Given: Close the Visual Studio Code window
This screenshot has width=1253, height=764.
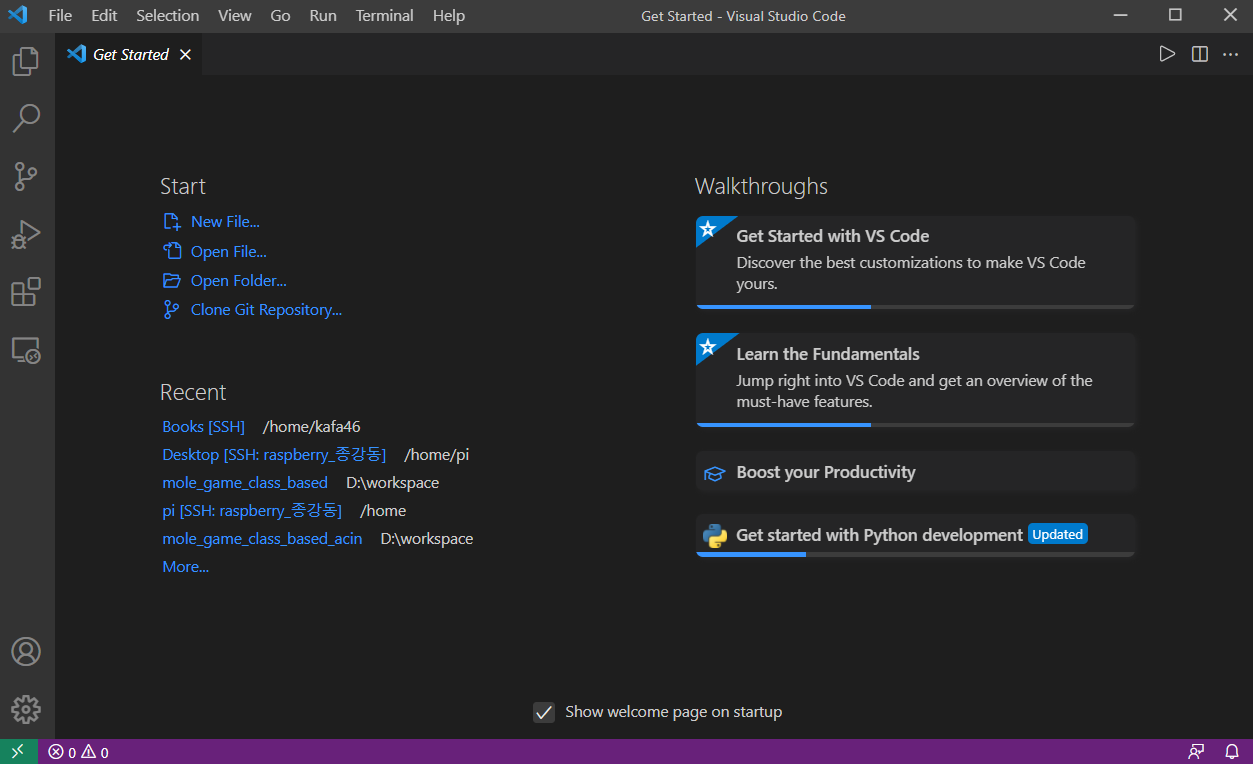Looking at the screenshot, I should 1229,15.
